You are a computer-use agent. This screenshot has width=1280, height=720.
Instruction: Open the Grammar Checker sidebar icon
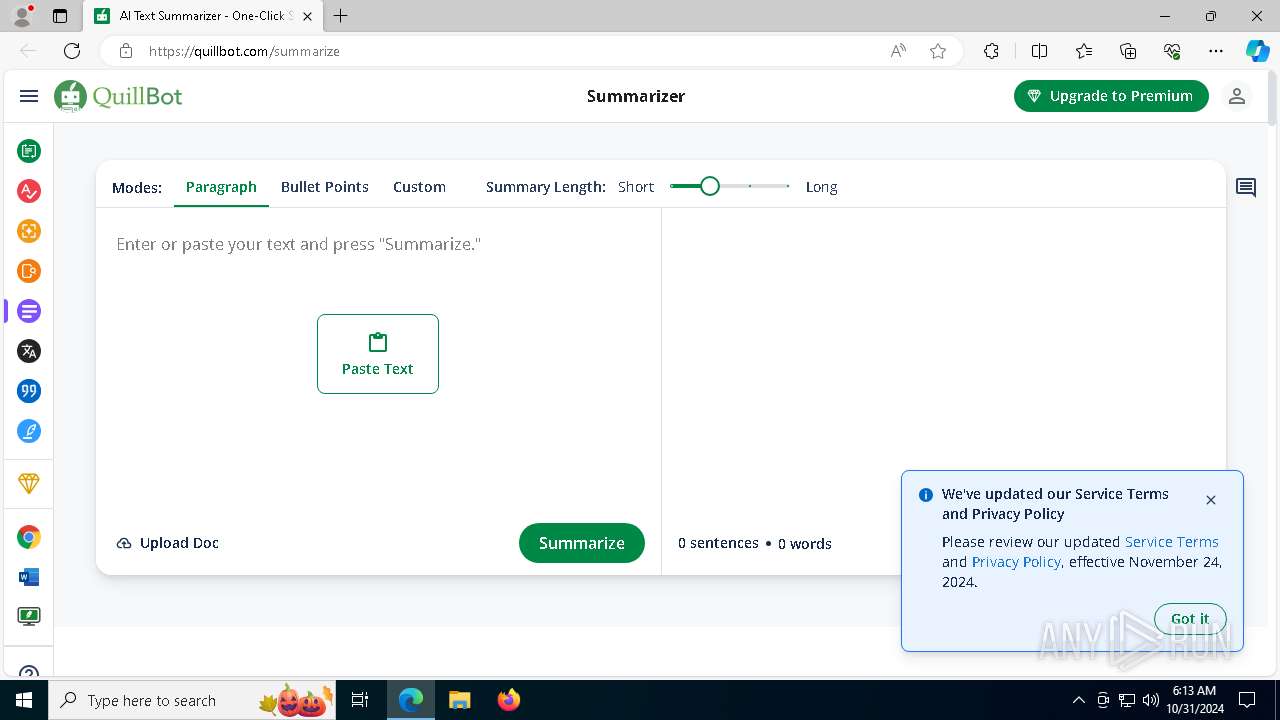point(29,191)
